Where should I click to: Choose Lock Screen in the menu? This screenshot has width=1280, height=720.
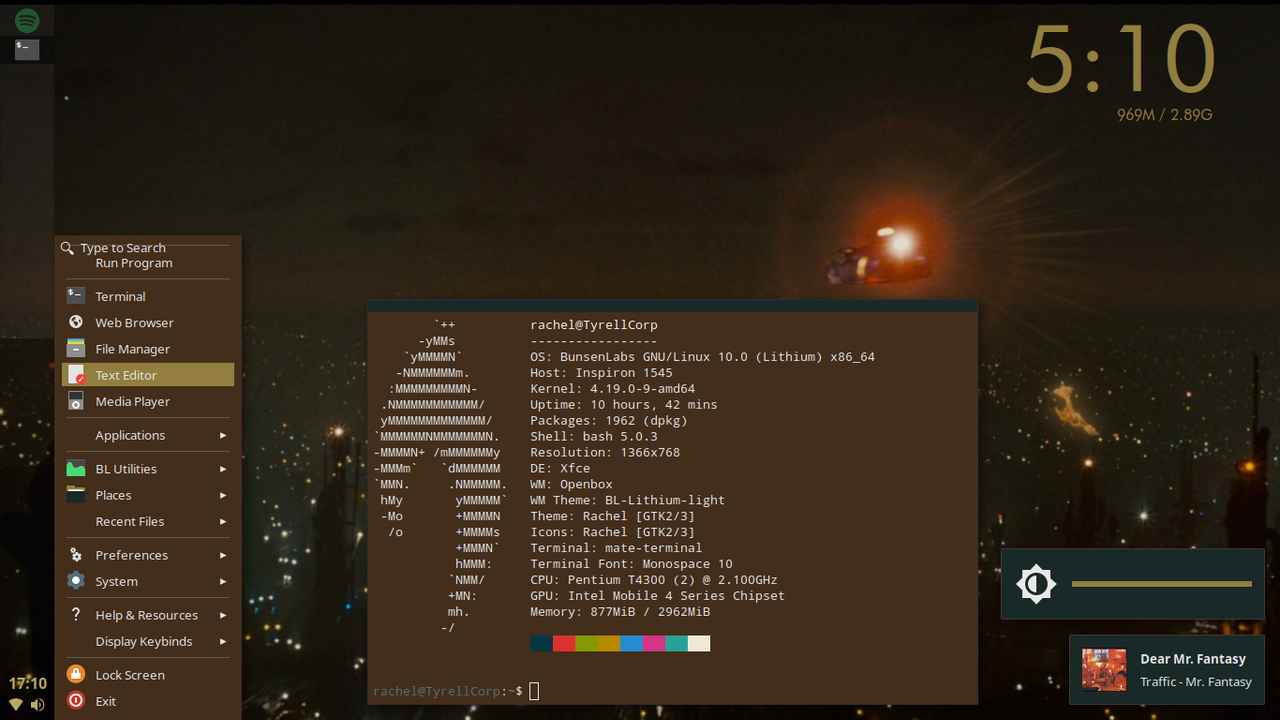point(148,675)
